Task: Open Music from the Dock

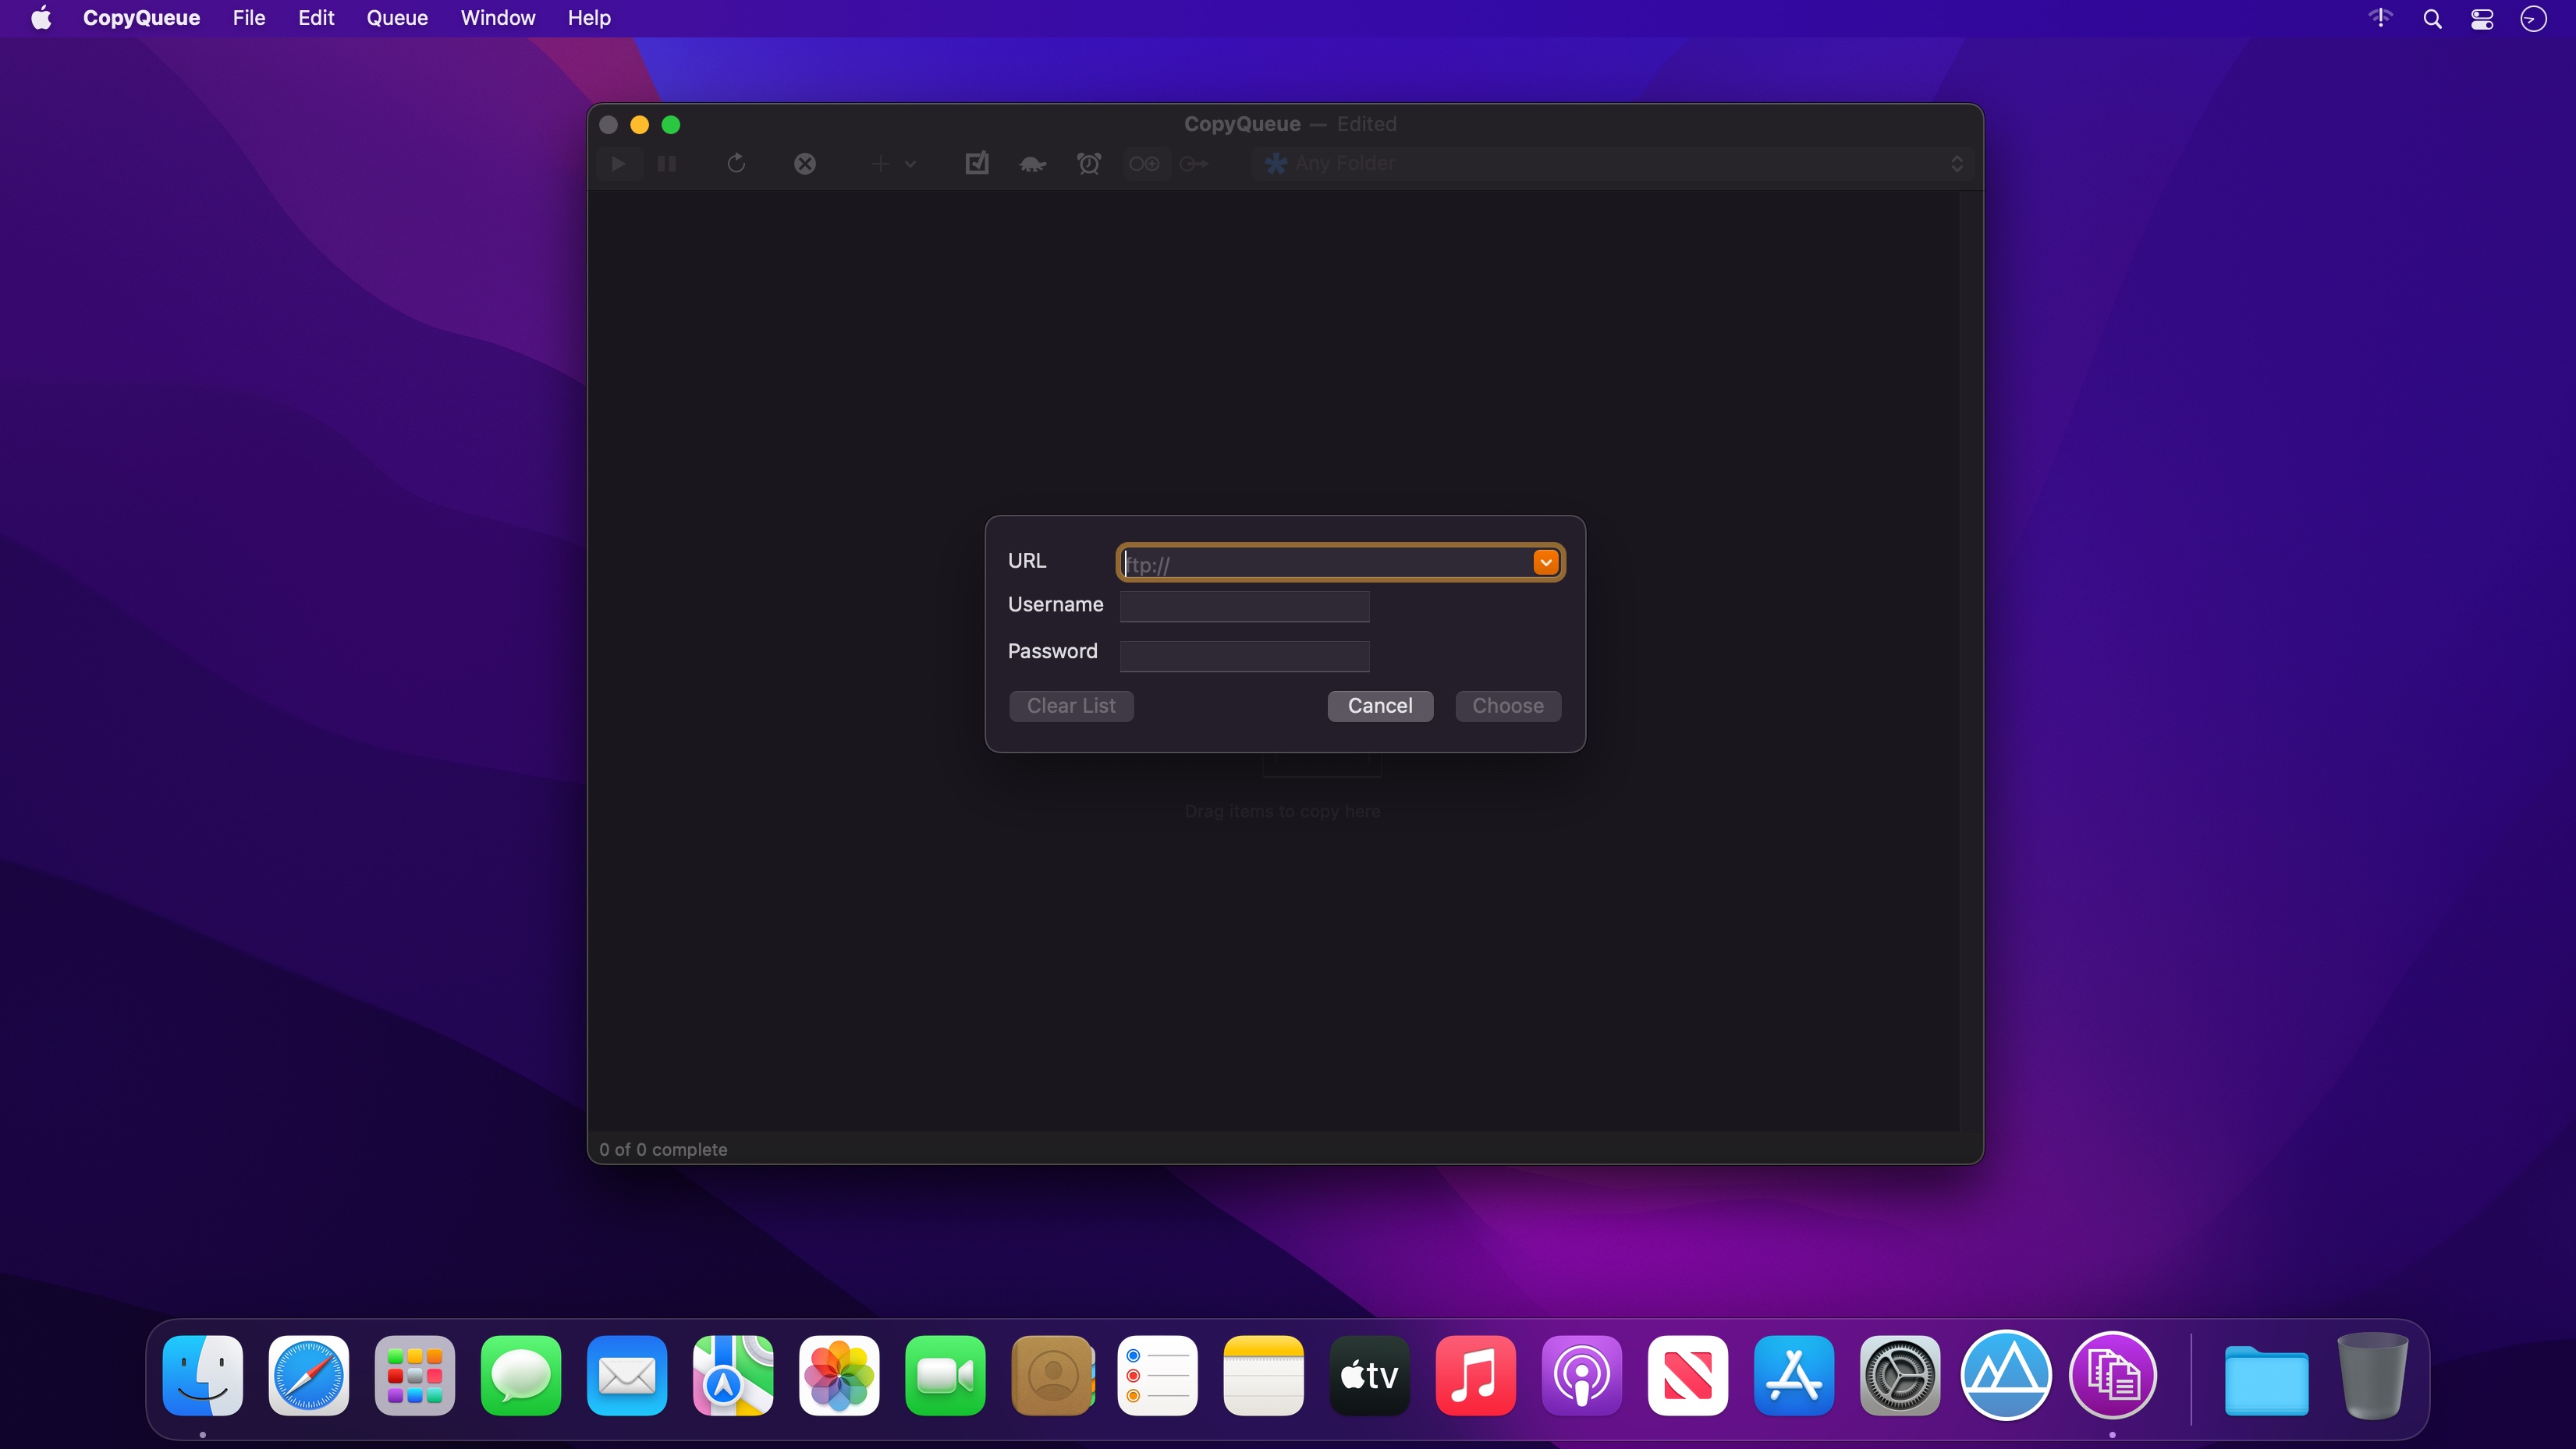Action: pyautogui.click(x=1476, y=1376)
